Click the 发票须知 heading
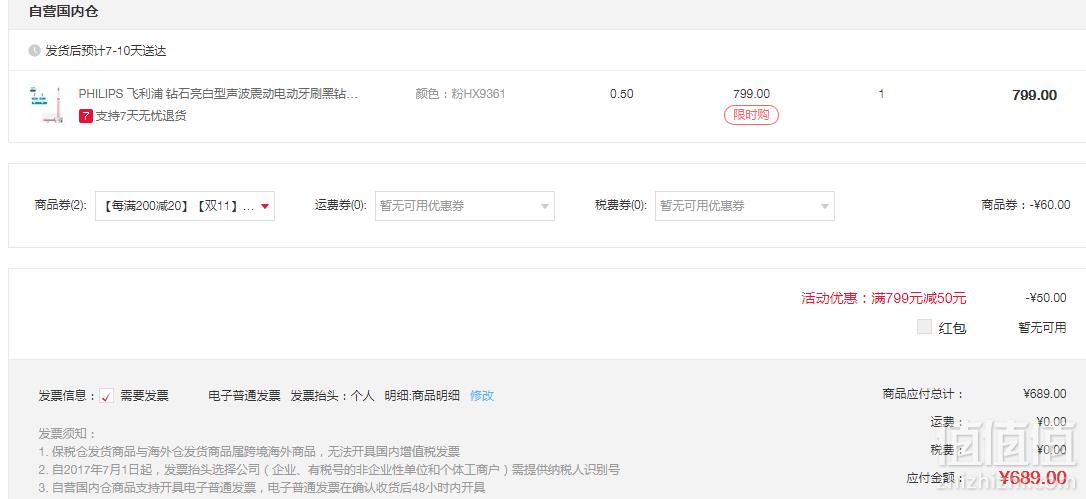 pos(66,433)
